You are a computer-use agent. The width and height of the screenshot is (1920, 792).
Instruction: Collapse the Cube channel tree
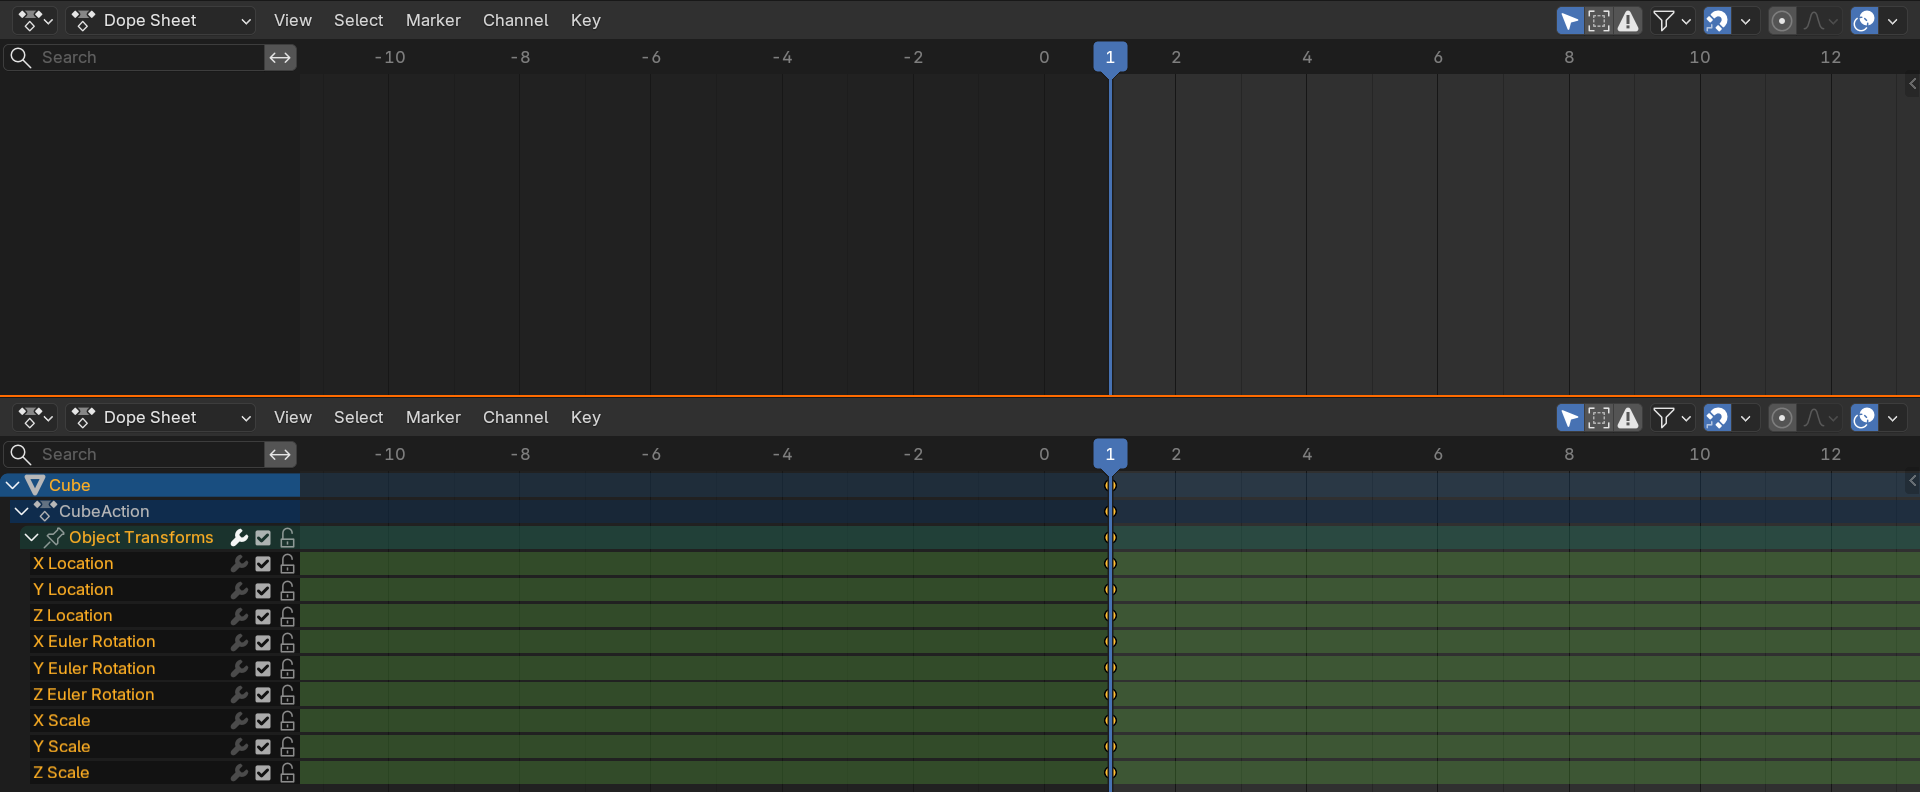click(13, 485)
